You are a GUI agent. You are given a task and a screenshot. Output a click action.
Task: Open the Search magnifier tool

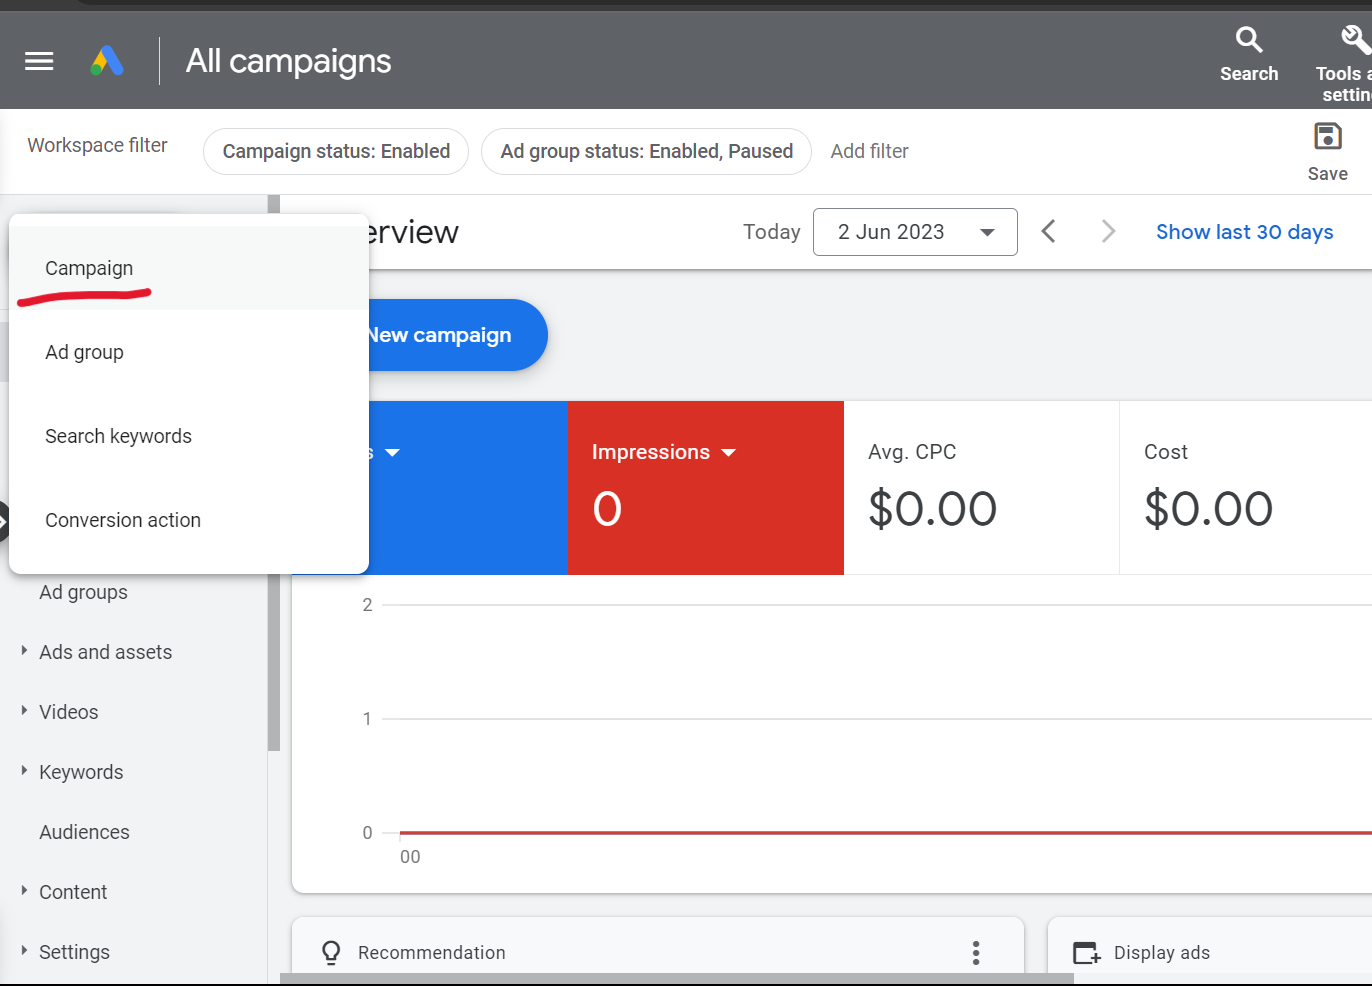click(x=1249, y=55)
